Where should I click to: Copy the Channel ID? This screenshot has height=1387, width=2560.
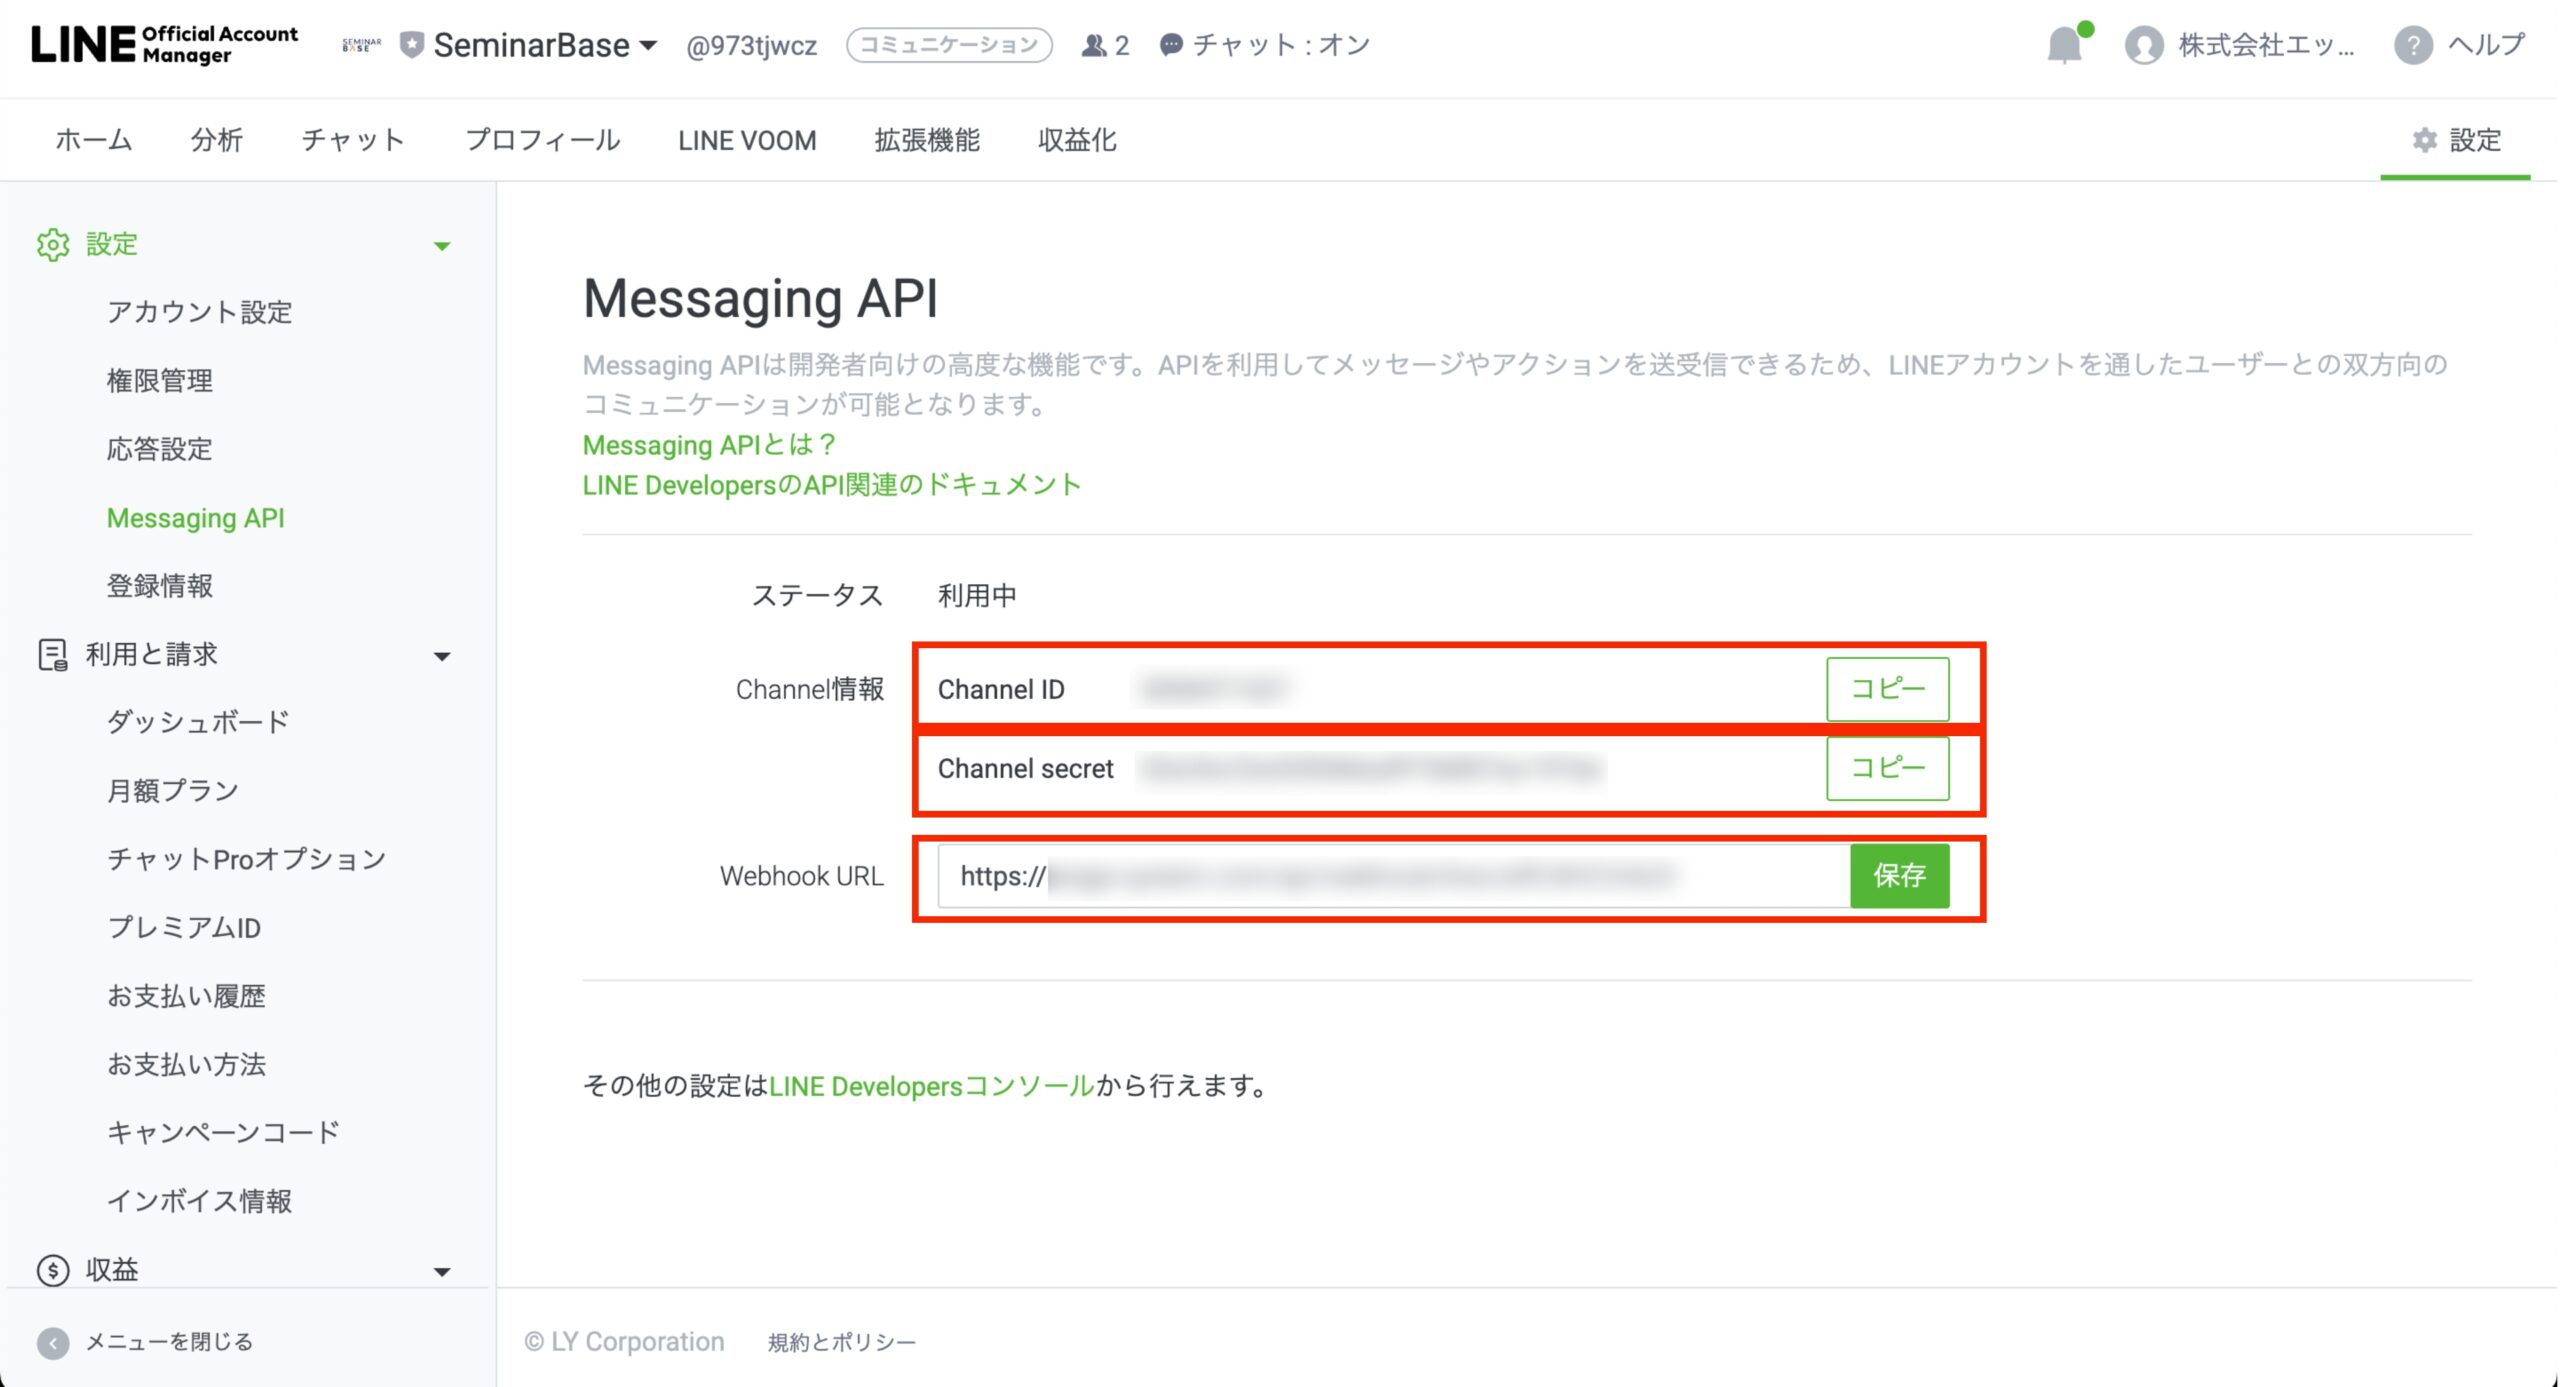coord(1886,689)
